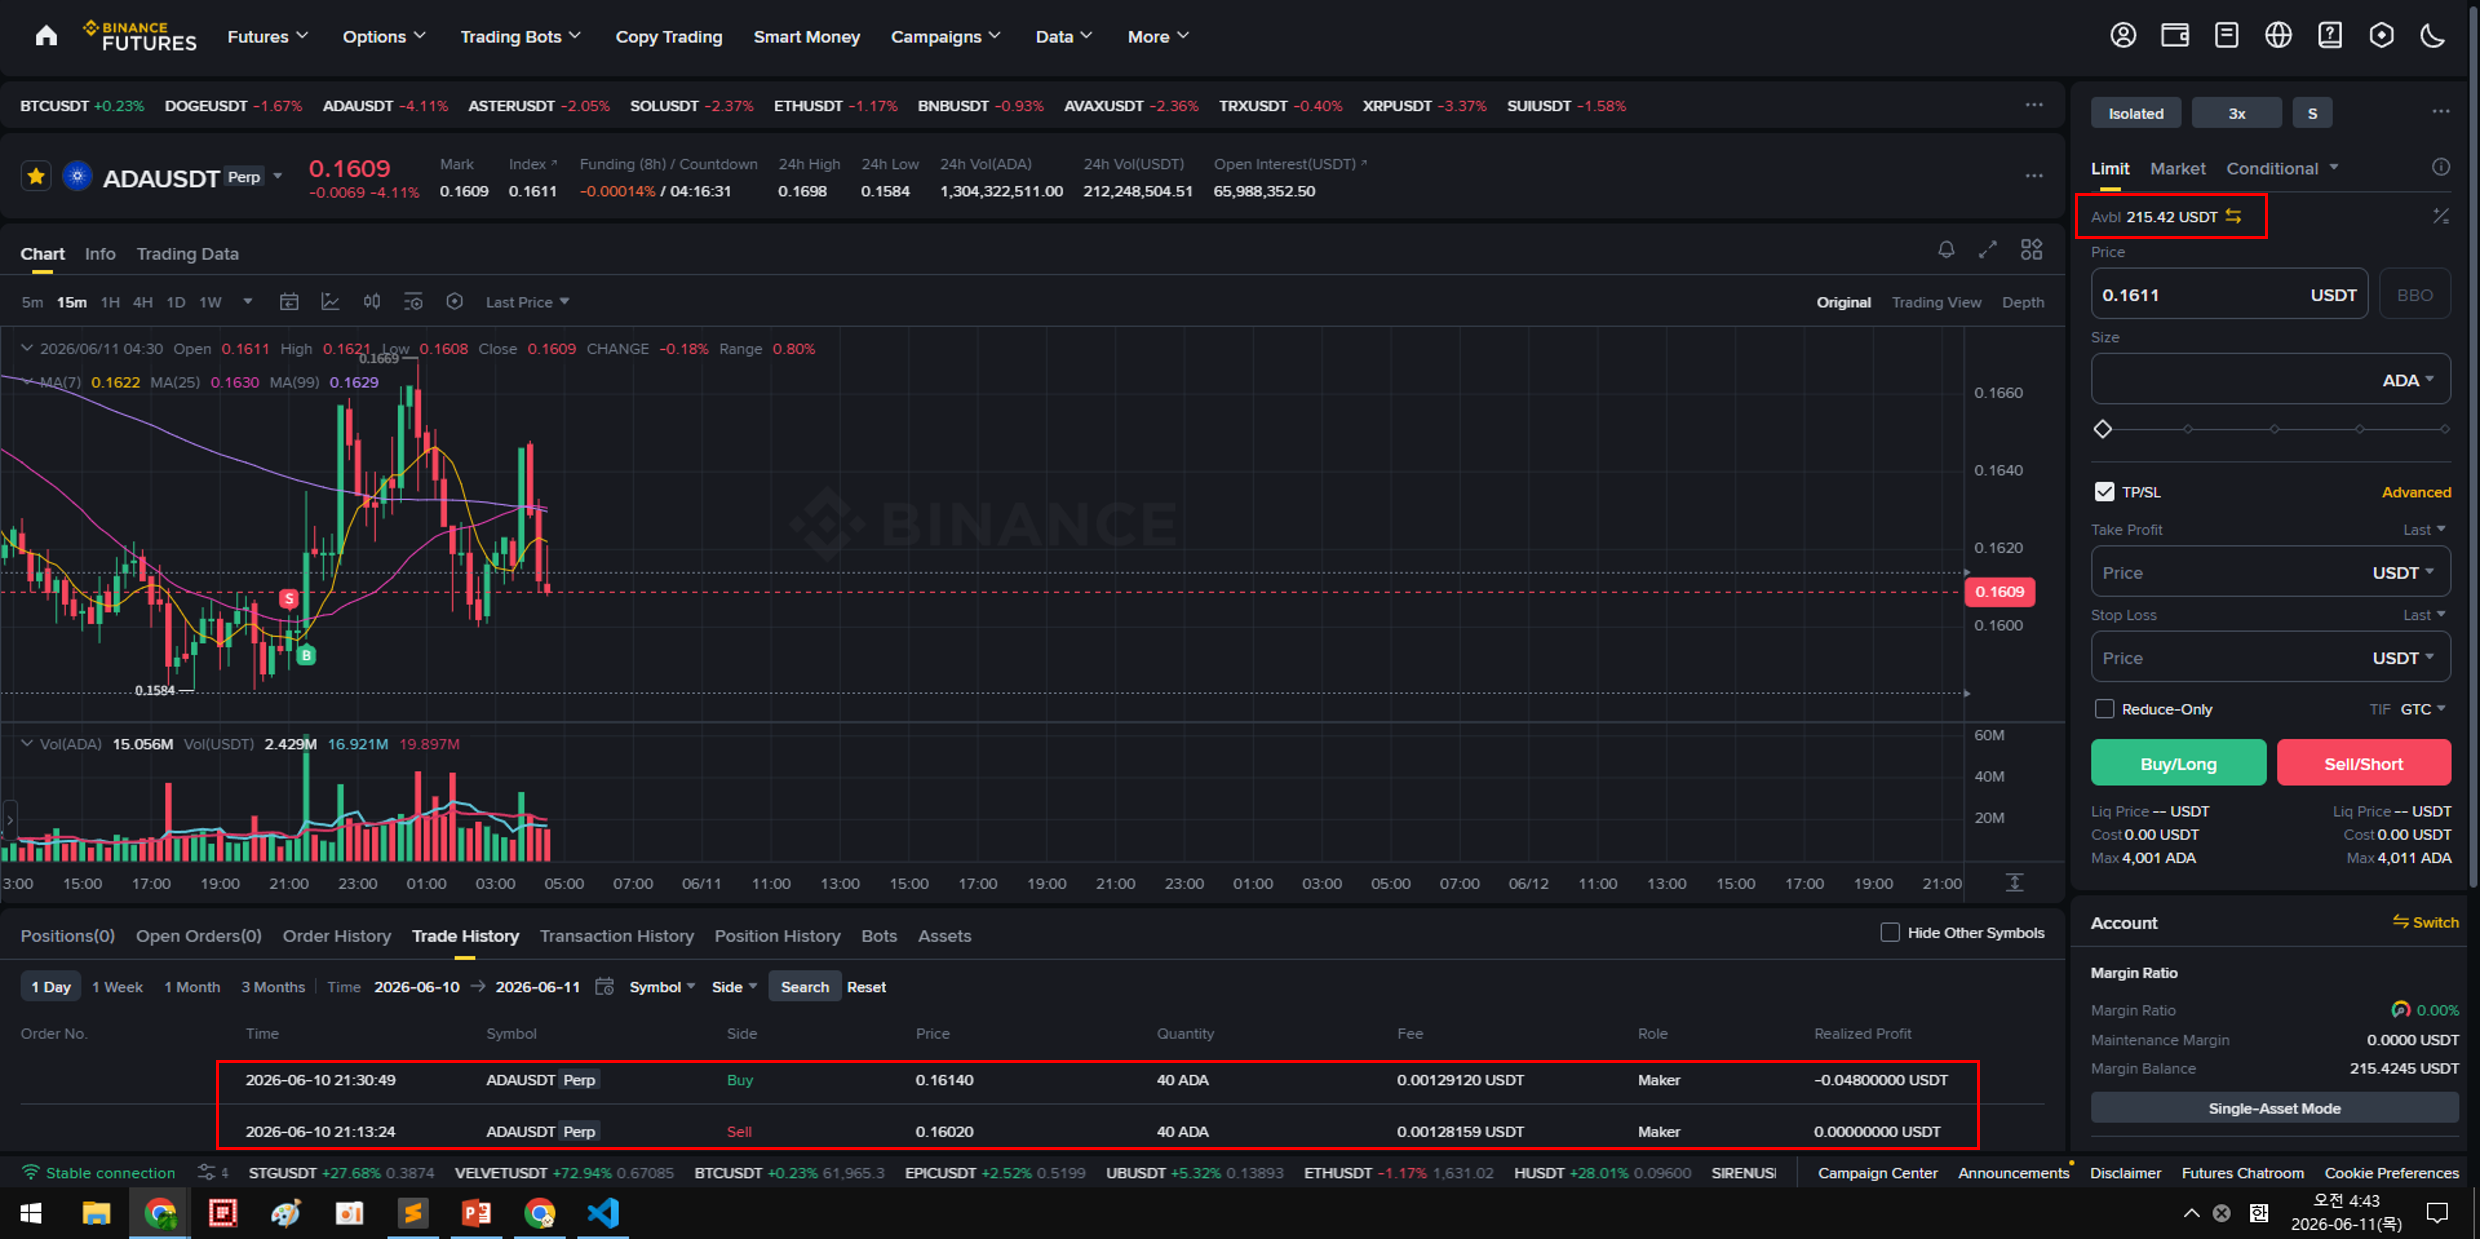2480x1239 pixels.
Task: Open the Assets tab
Action: tap(944, 936)
